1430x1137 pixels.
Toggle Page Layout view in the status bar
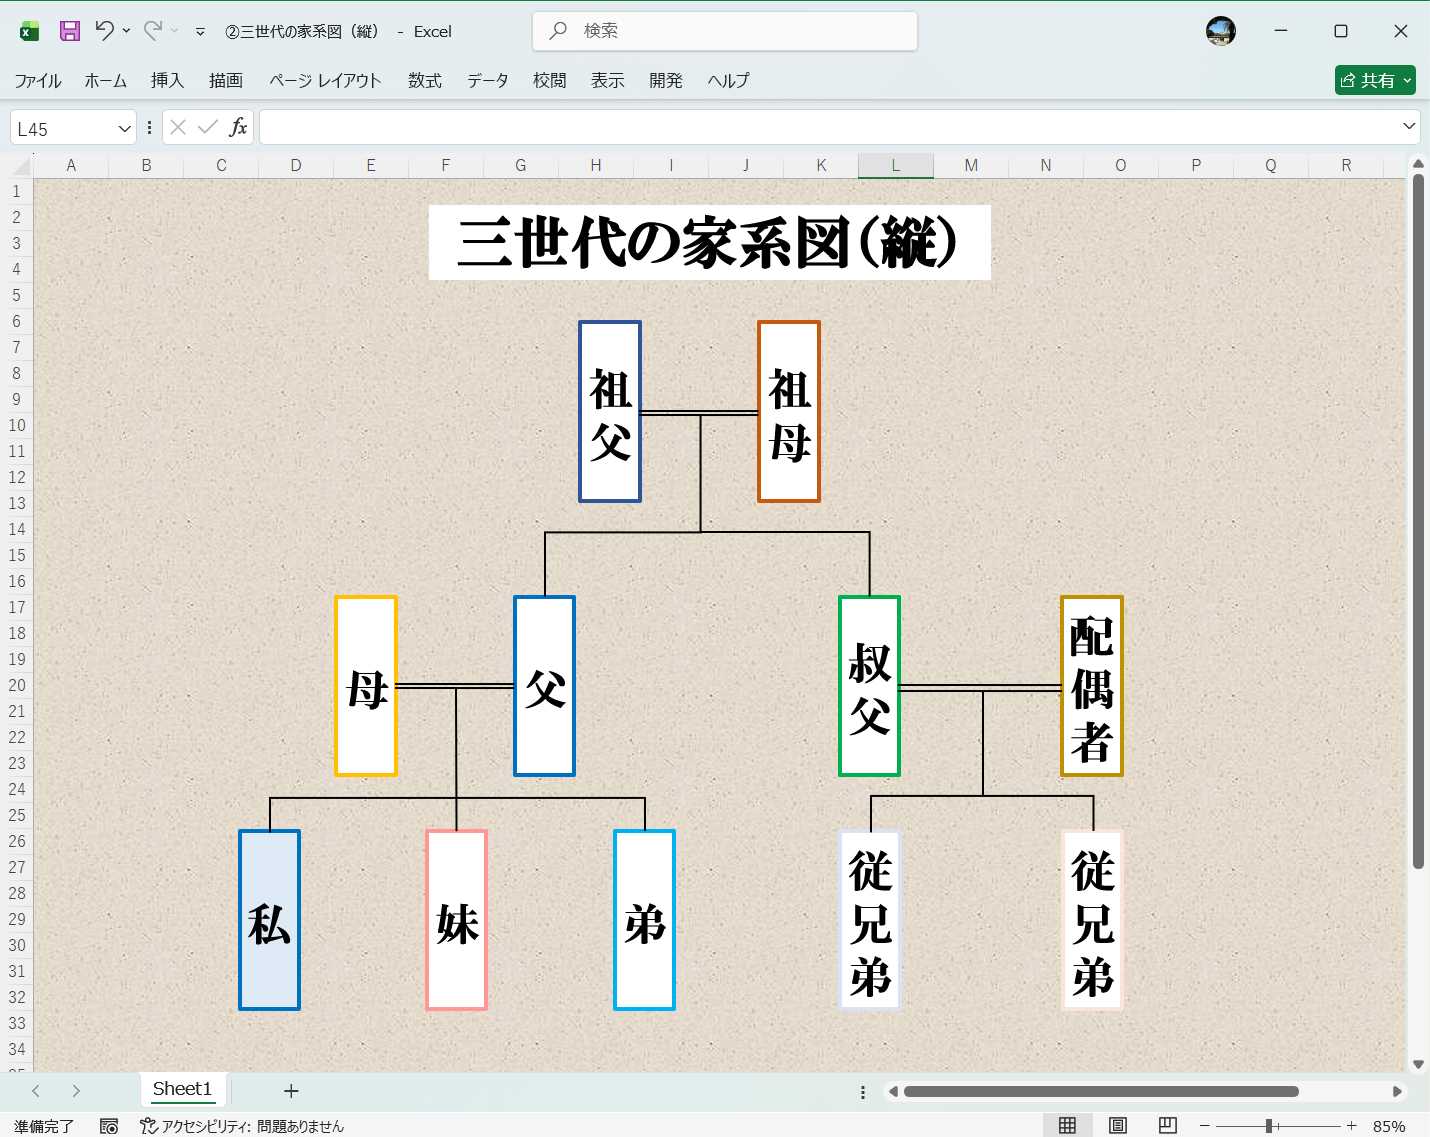pos(1117,1125)
